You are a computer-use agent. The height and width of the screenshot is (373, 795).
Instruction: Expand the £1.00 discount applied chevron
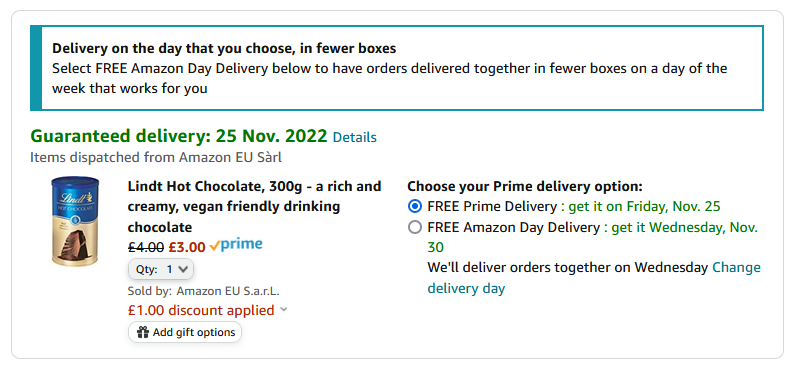[x=283, y=309]
